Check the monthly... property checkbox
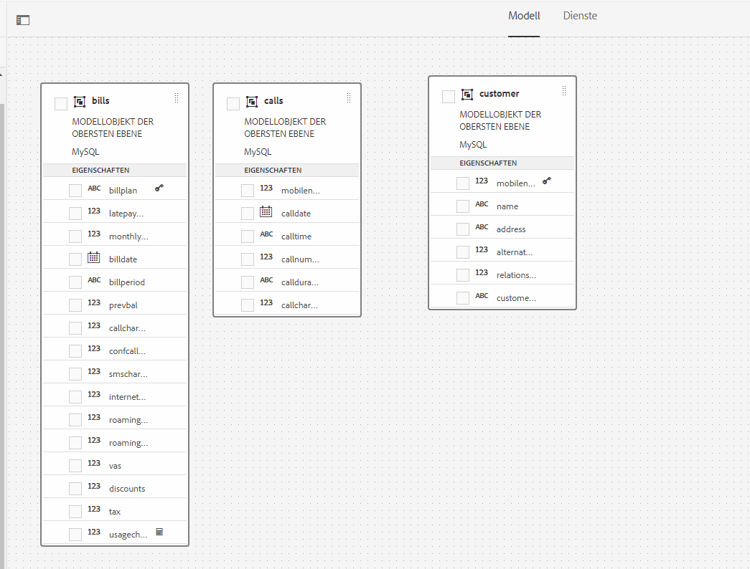 [x=75, y=236]
